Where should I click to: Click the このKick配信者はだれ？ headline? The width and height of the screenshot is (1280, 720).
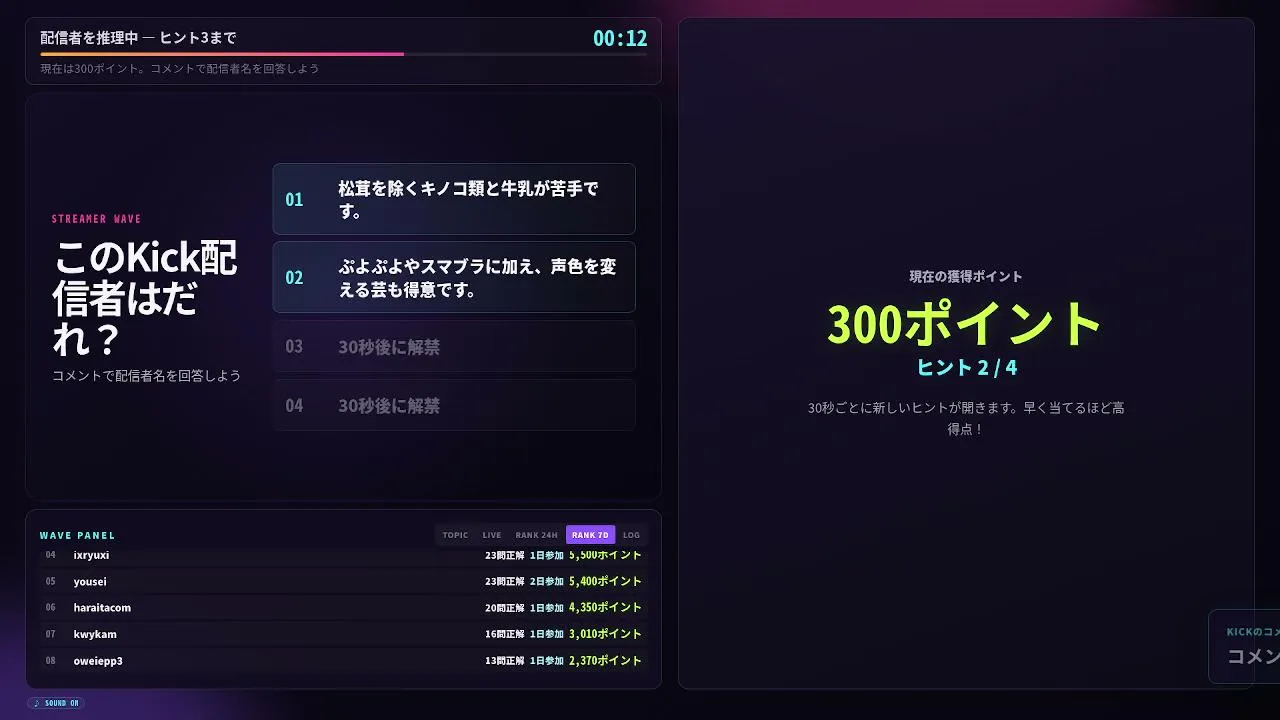145,298
